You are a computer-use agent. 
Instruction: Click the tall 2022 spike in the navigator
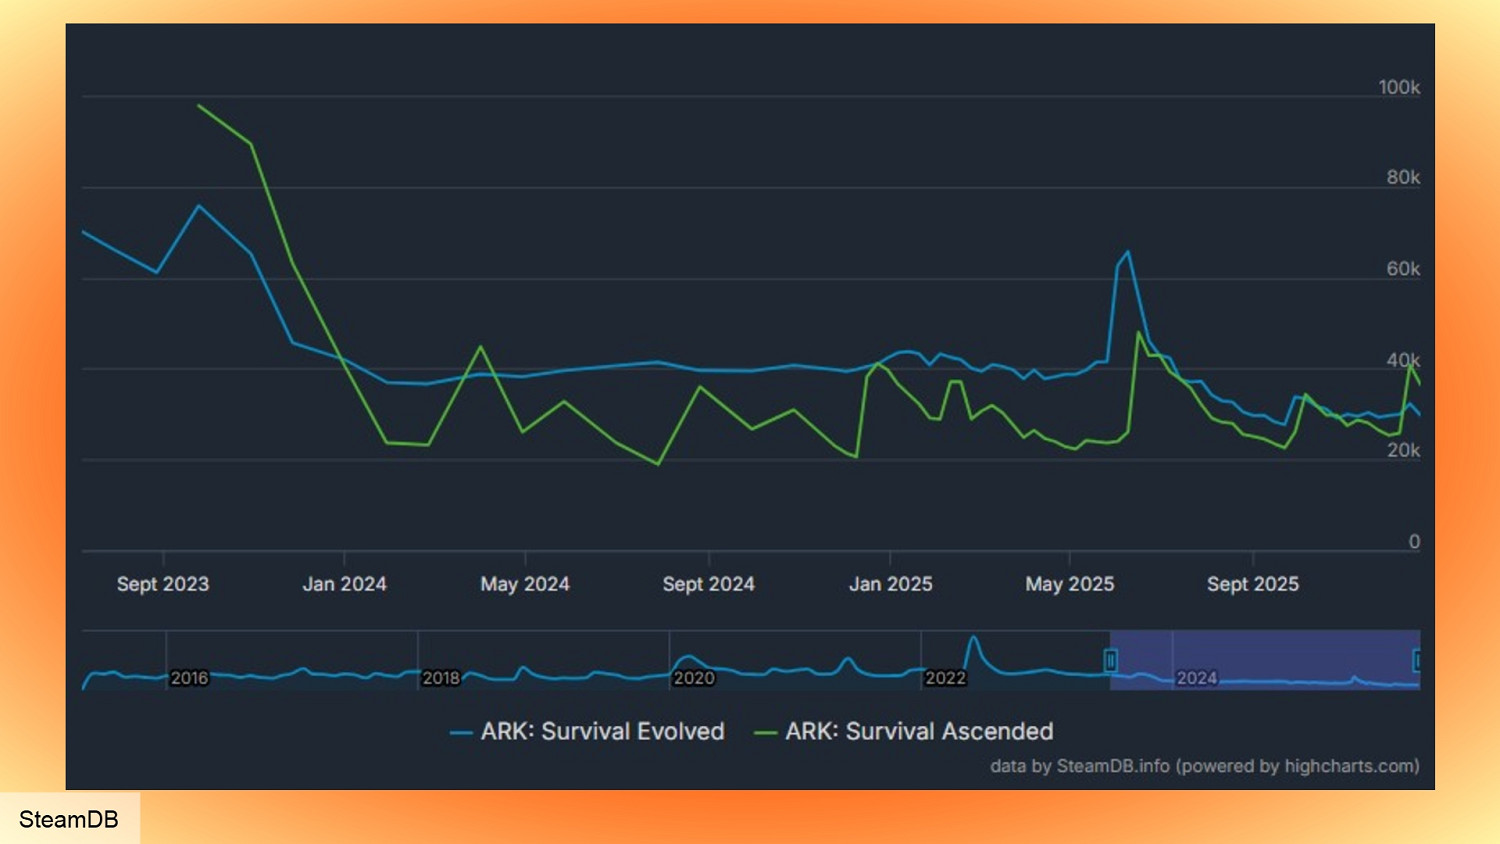pyautogui.click(x=972, y=641)
